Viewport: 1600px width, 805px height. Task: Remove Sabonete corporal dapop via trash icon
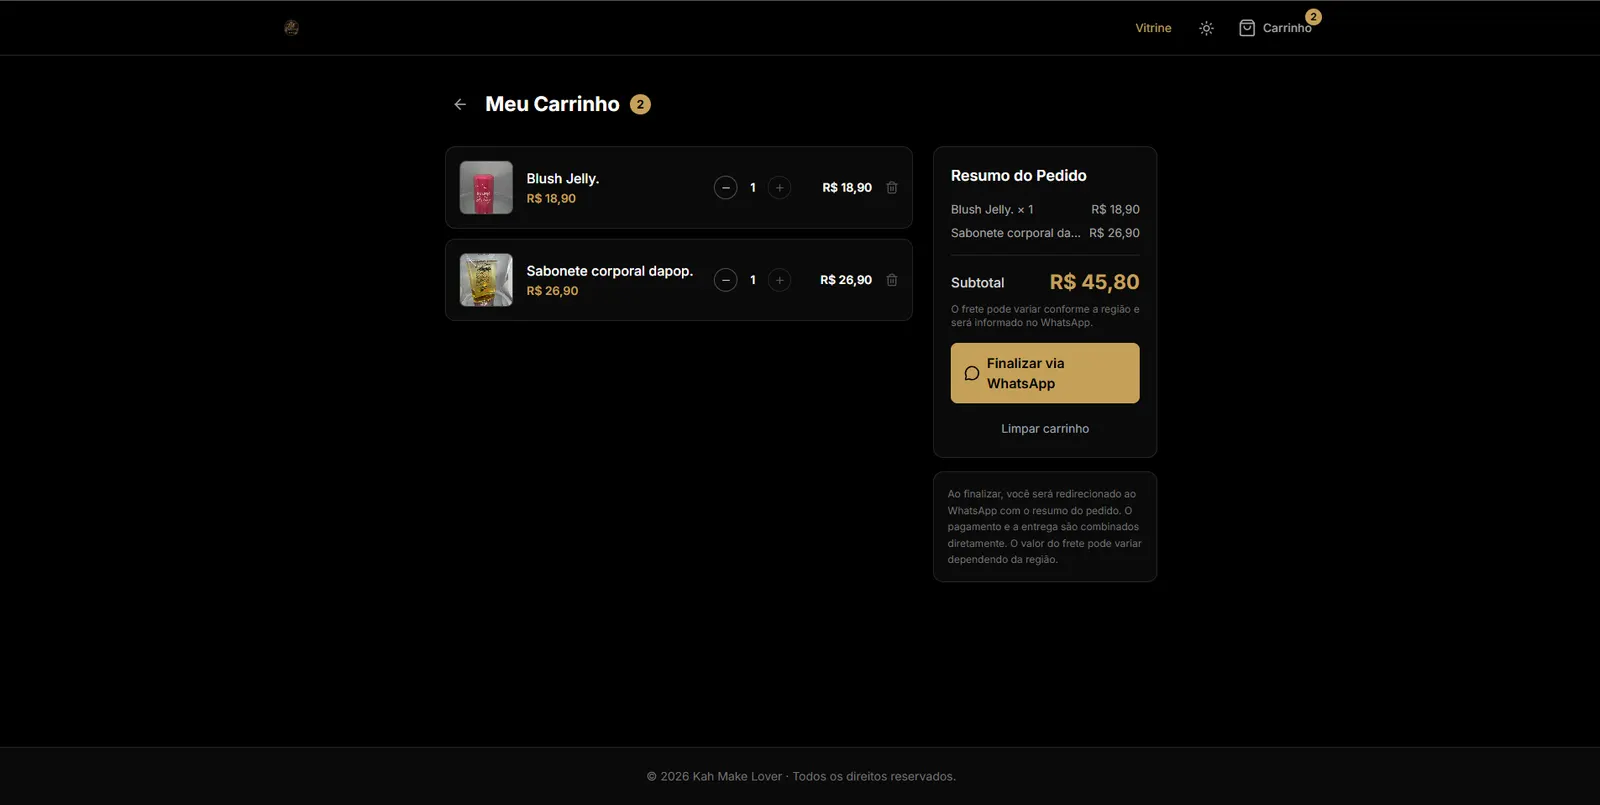point(892,280)
